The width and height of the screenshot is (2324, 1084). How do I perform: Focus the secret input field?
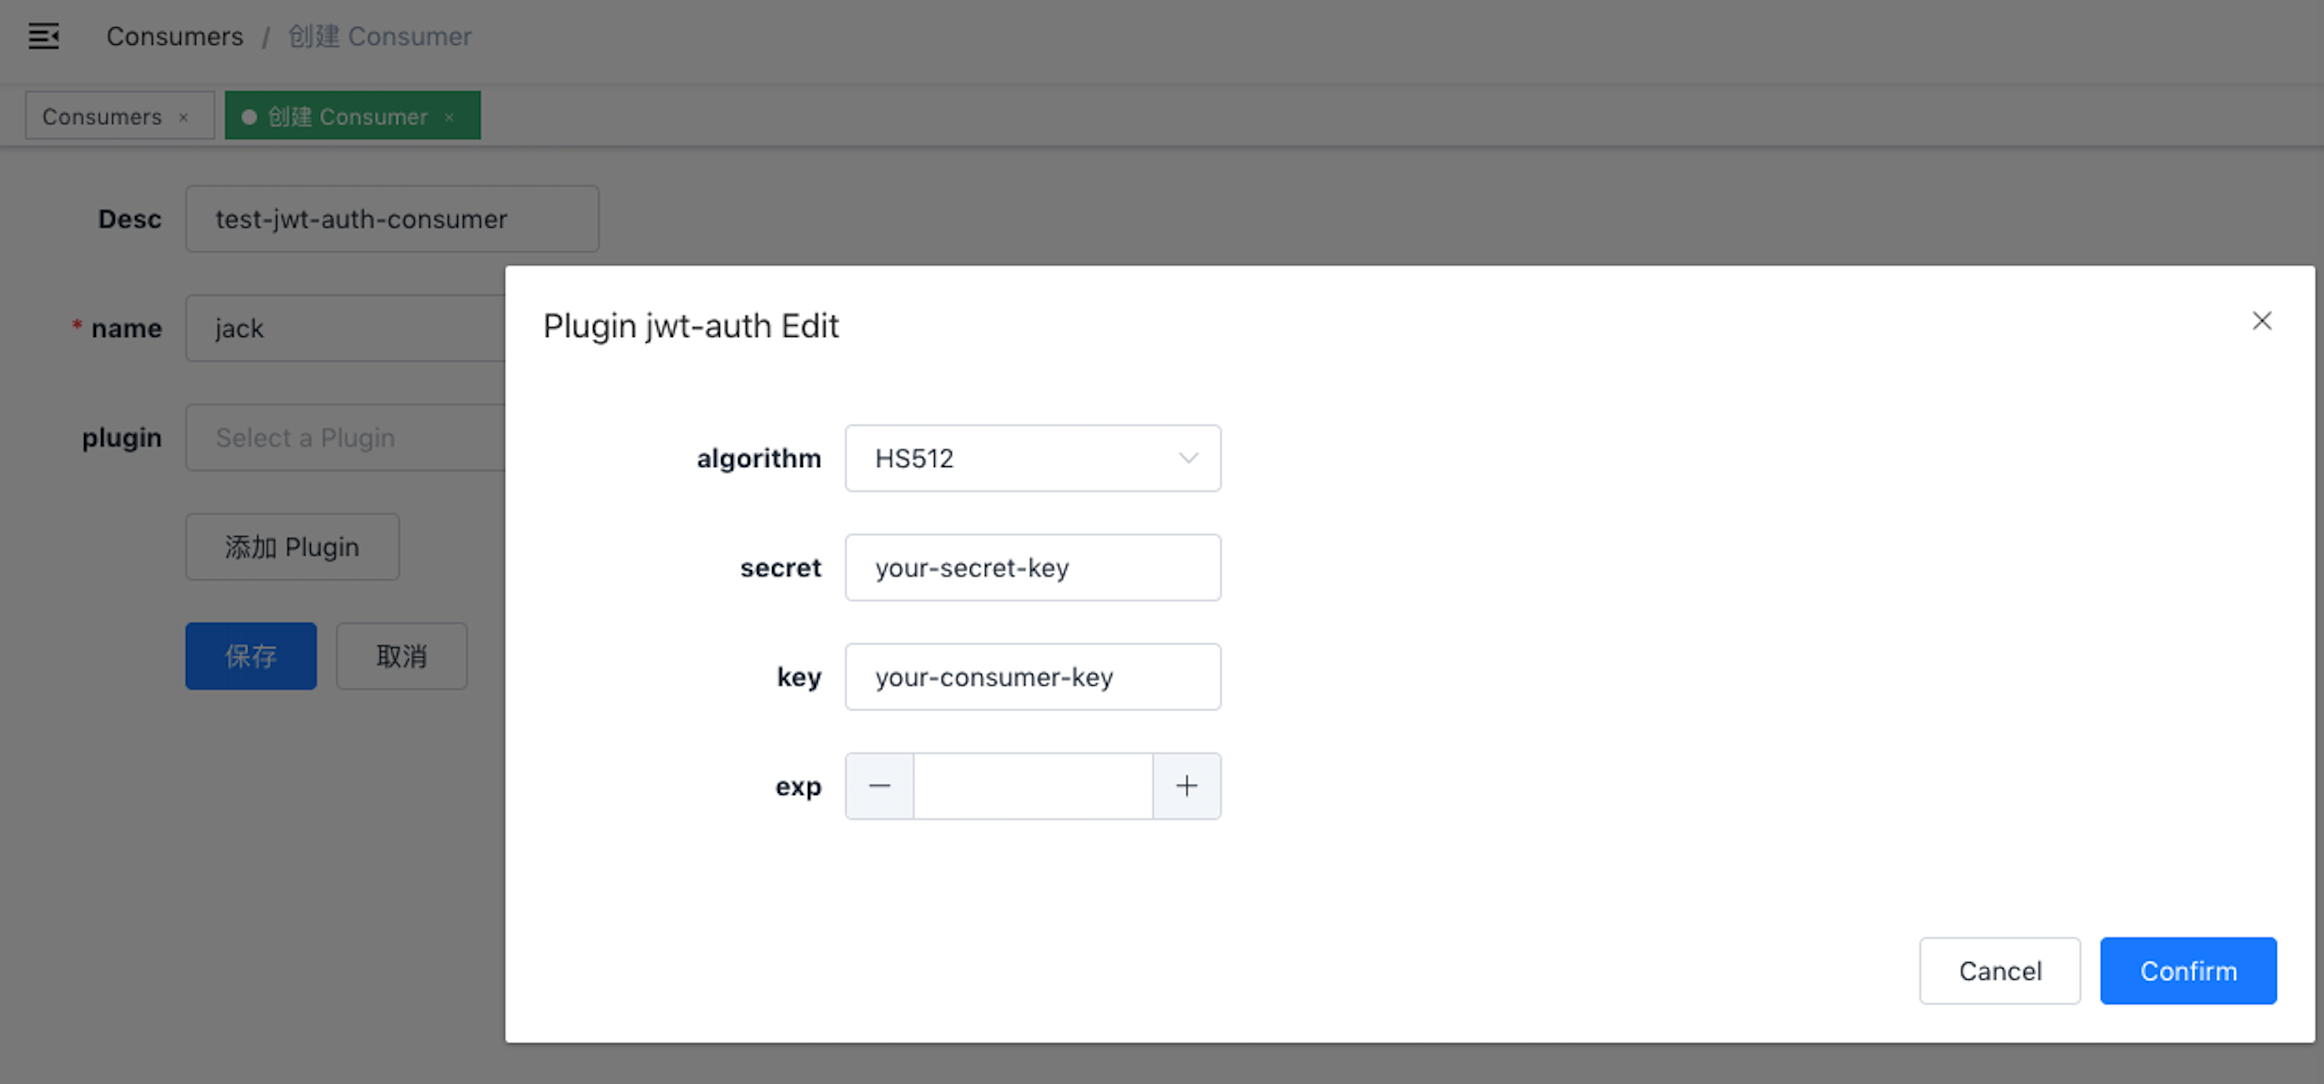pyautogui.click(x=1032, y=567)
